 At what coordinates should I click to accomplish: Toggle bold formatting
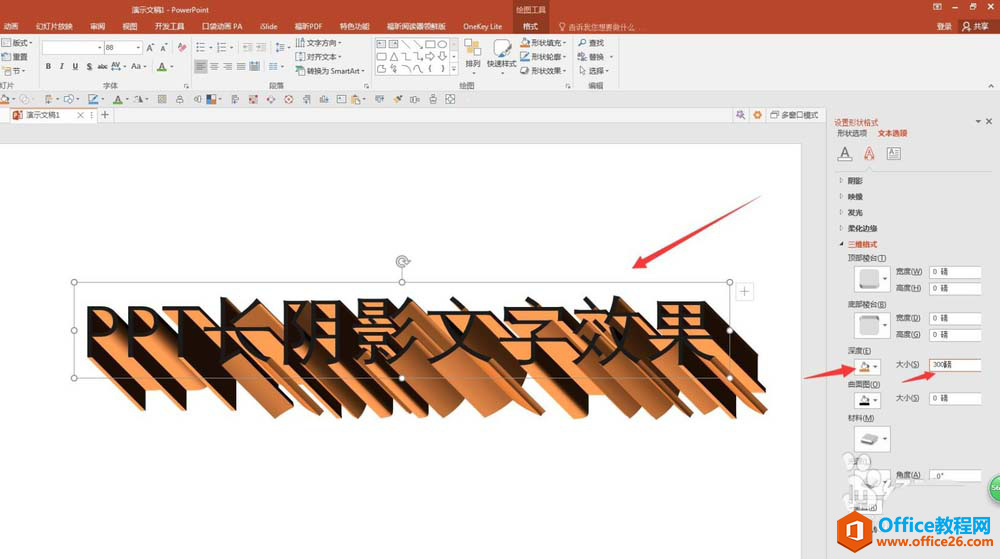47,67
